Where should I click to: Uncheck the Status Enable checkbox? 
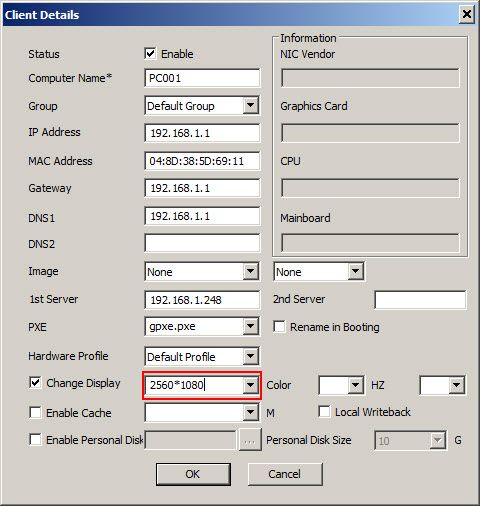[150, 54]
